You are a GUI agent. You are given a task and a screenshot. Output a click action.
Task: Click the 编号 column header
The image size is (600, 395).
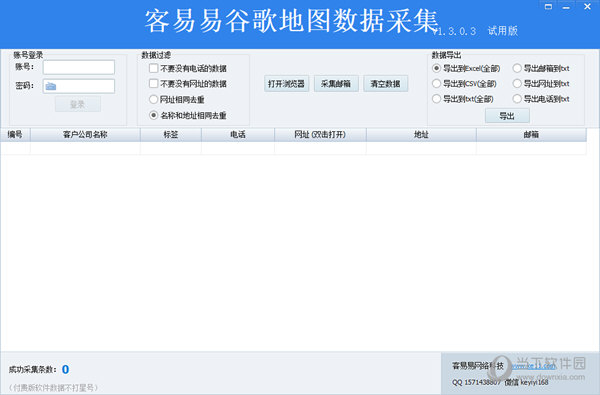pos(15,134)
